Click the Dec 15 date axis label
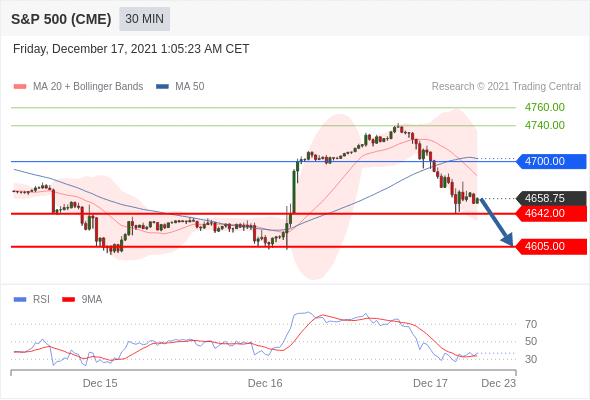The width and height of the screenshot is (590, 400). point(100,383)
